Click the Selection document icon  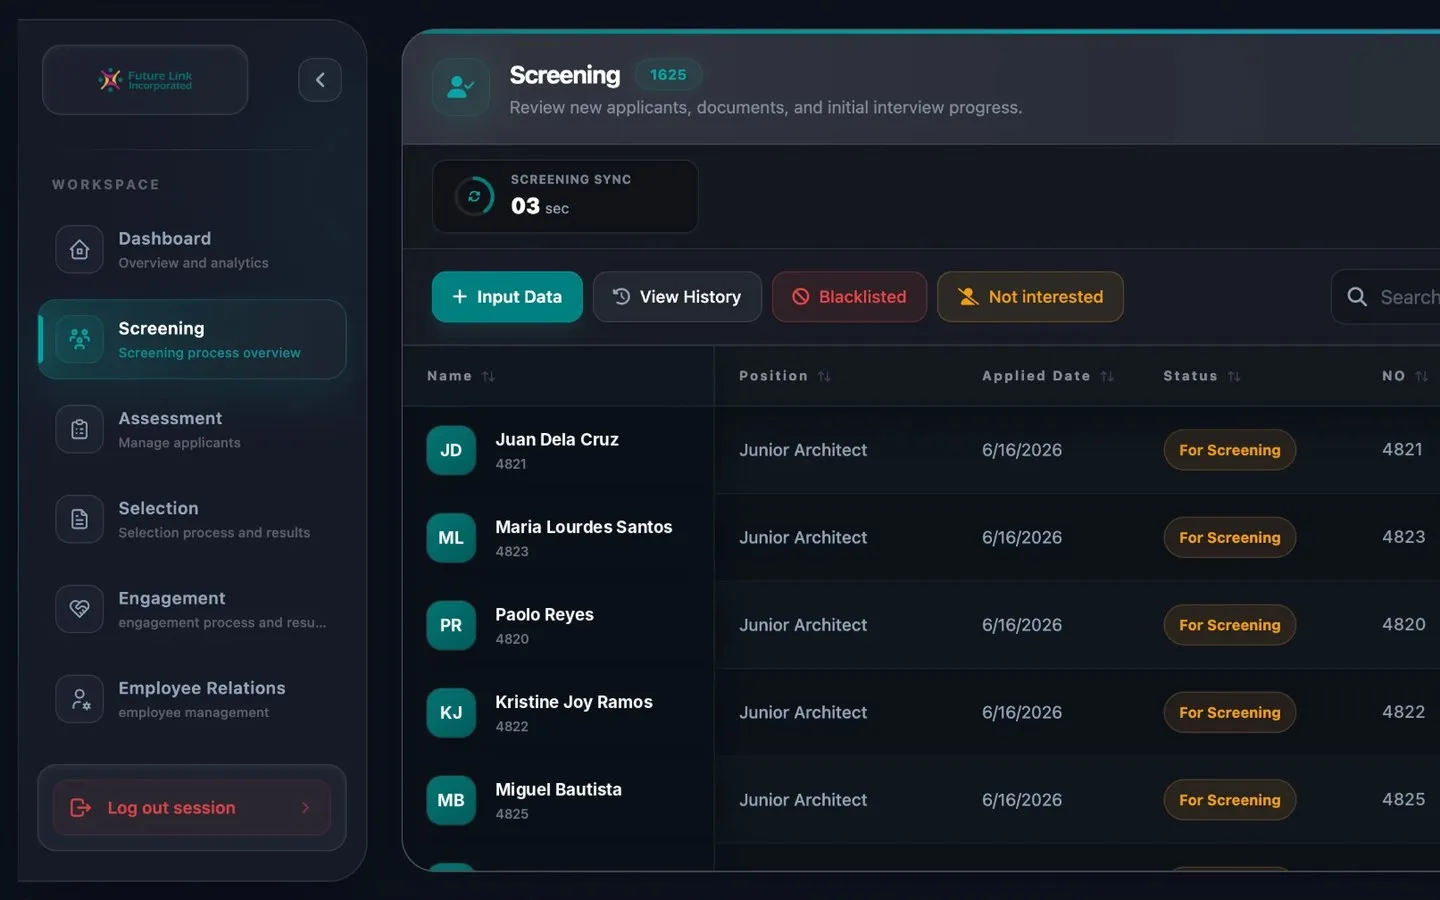[80, 520]
